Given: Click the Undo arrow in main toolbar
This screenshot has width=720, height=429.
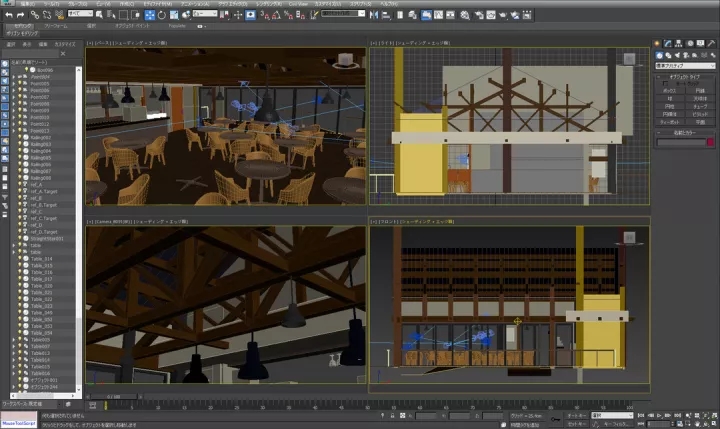Looking at the screenshot, I should point(8,15).
